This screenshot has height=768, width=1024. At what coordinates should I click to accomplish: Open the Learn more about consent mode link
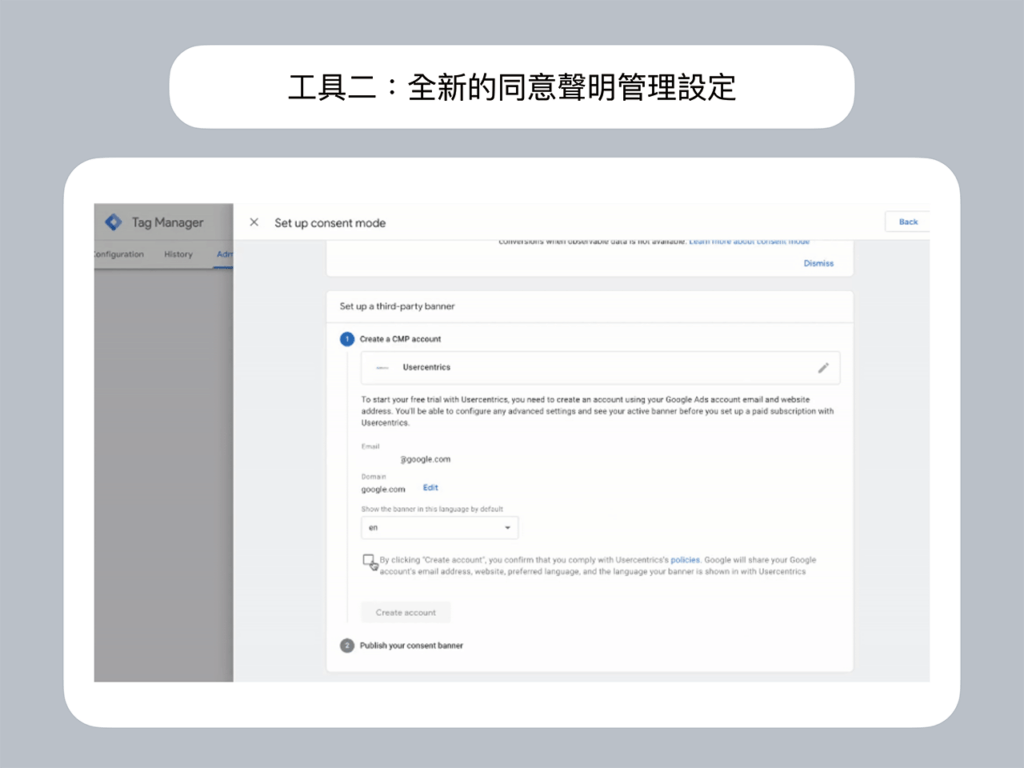(x=749, y=242)
